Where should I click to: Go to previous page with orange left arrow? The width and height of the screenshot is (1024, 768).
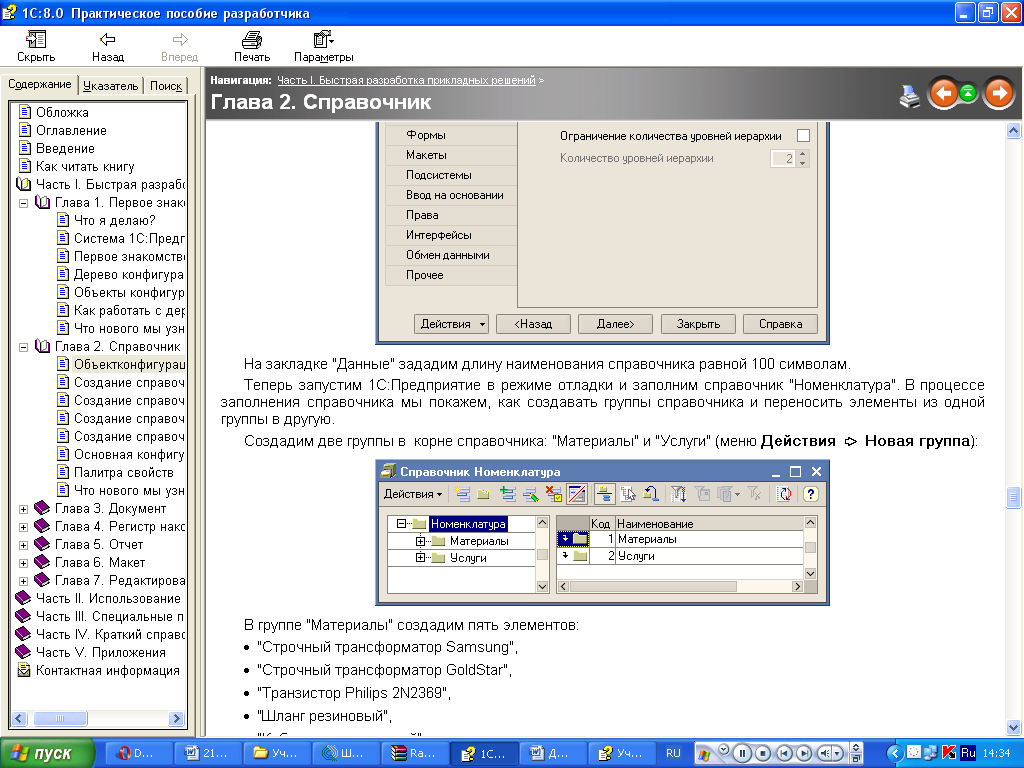tap(943, 94)
